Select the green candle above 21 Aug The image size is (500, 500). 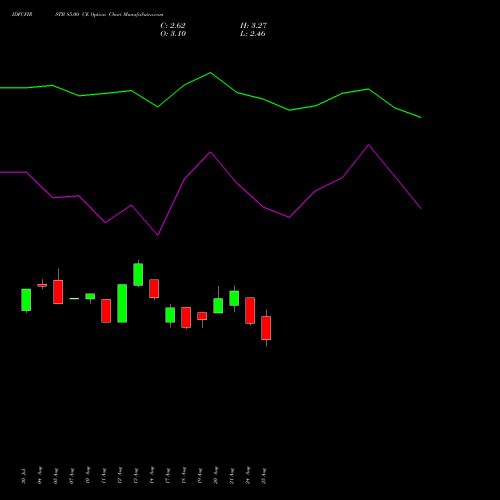[234, 298]
